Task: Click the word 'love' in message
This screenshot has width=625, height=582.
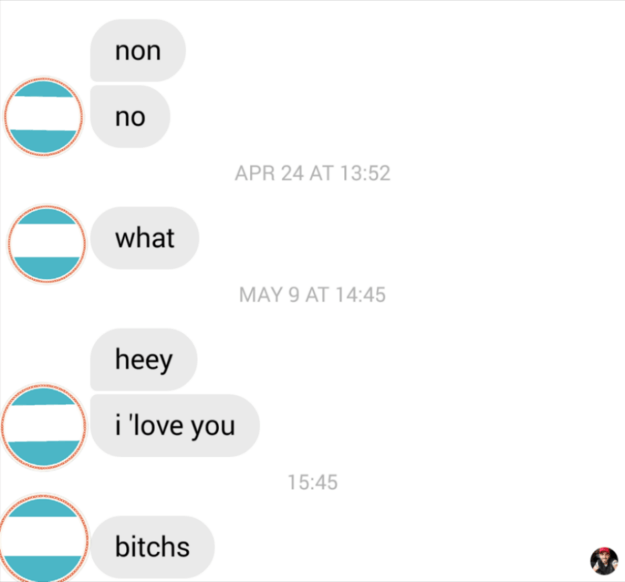Action: tap(158, 425)
